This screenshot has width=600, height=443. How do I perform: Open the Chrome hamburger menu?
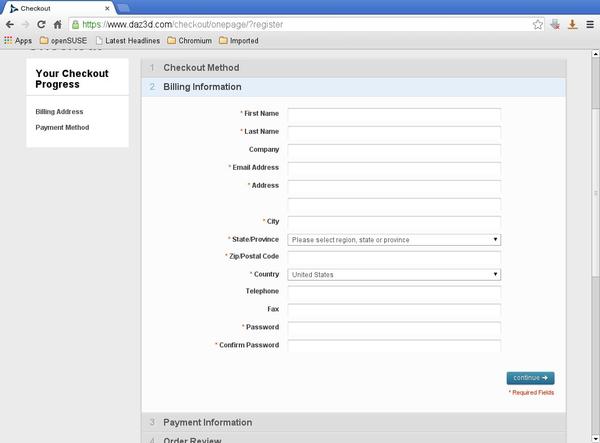589,24
